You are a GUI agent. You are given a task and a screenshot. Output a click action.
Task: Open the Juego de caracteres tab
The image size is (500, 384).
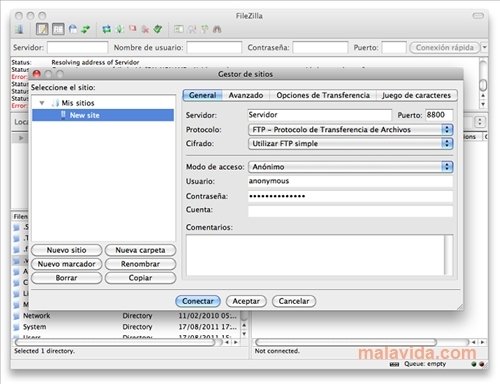[416, 95]
